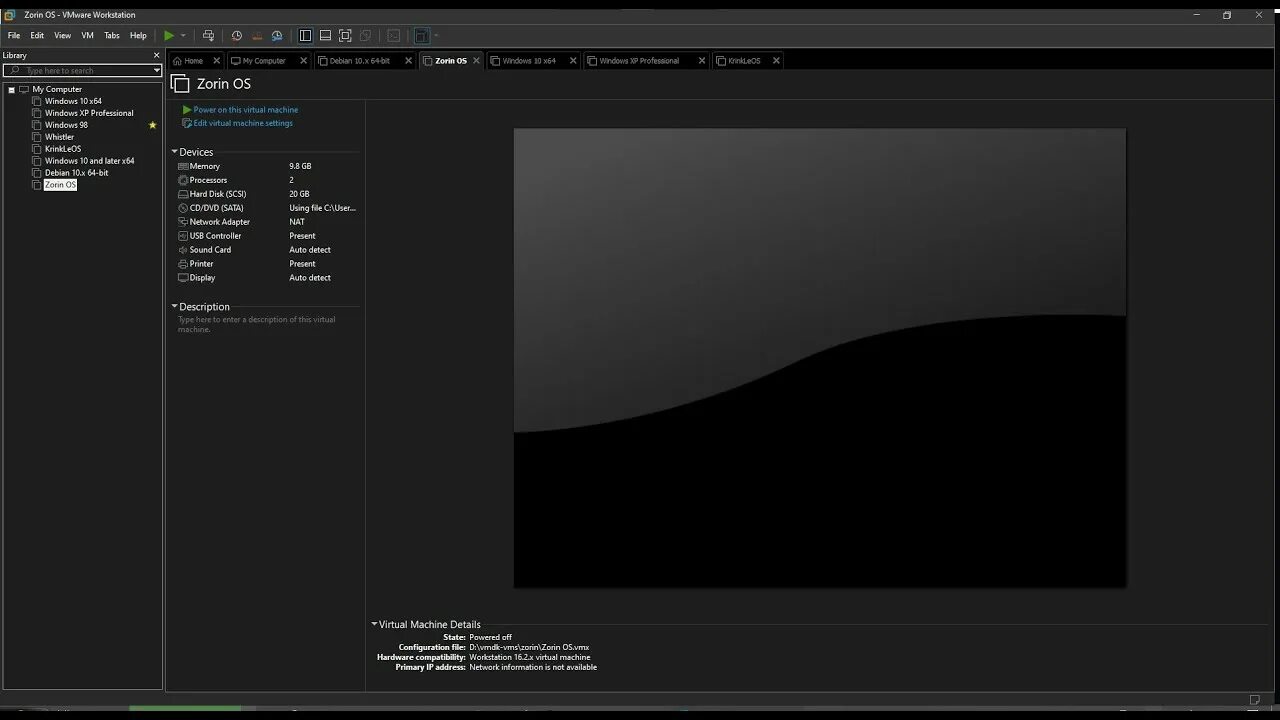The image size is (1280, 720).
Task: Click Power on this virtual machine link
Action: [x=245, y=110]
